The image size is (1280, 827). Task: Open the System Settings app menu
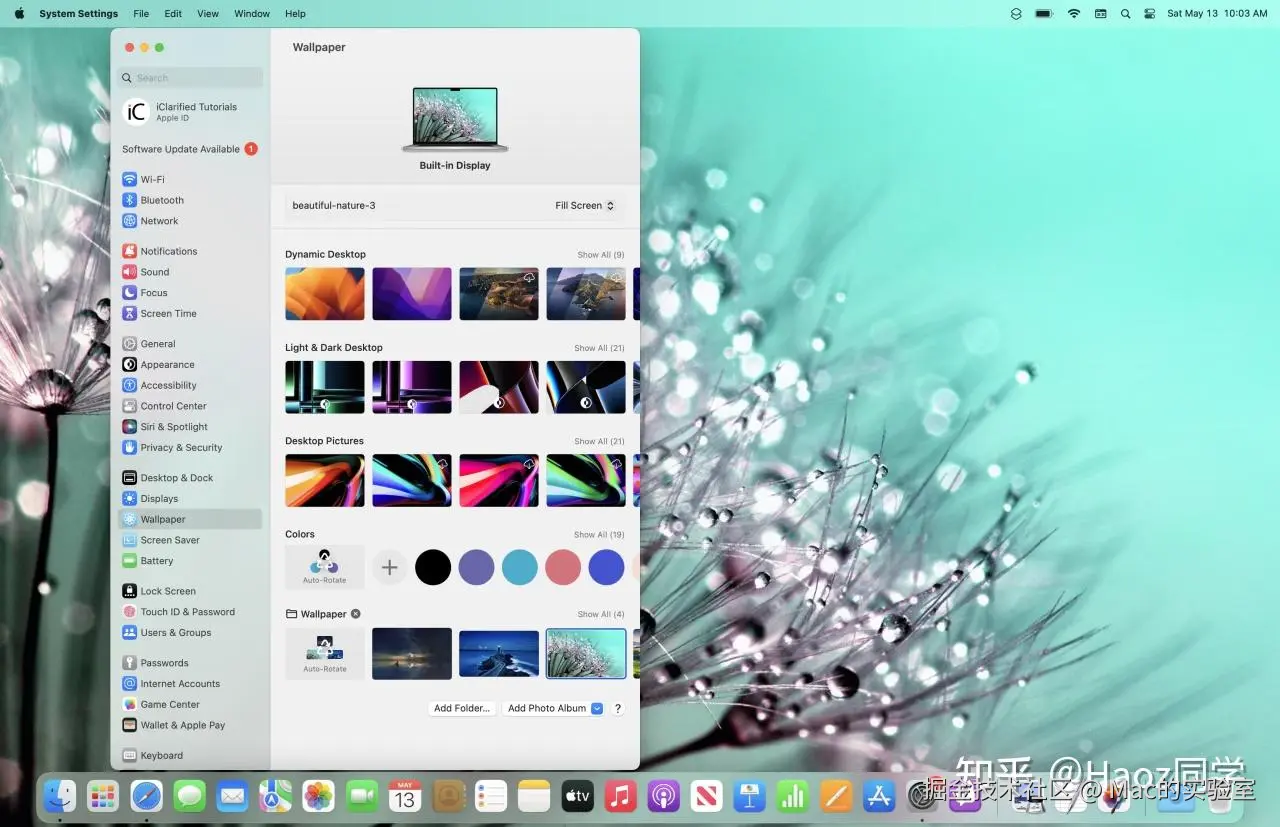pos(78,14)
